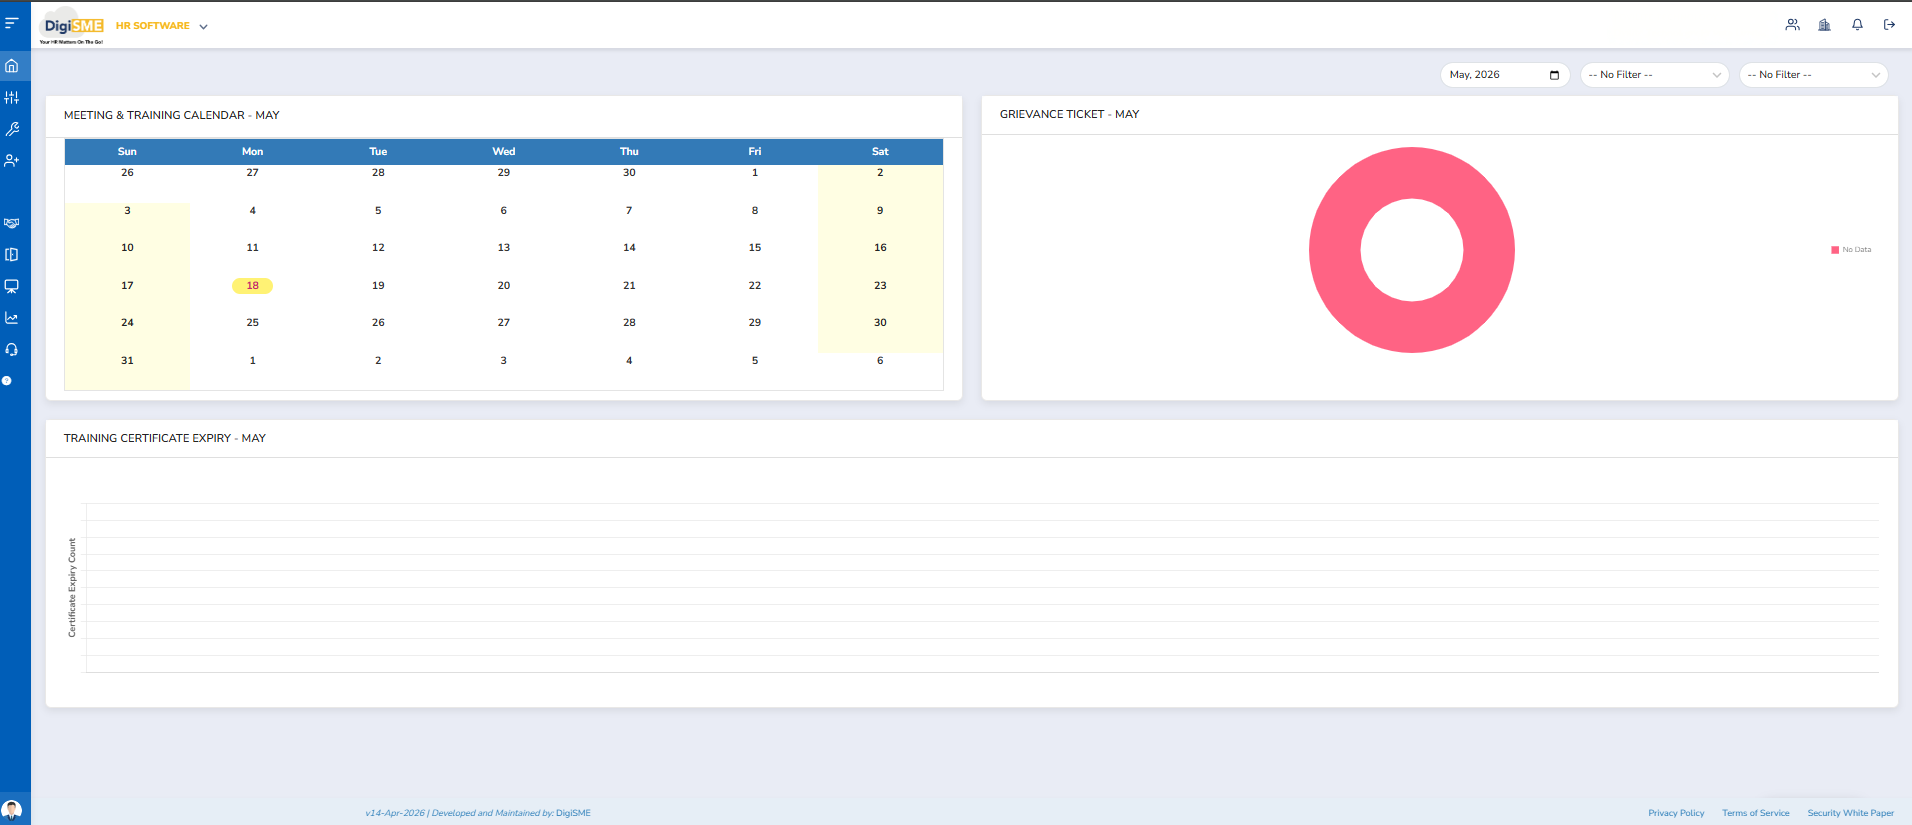Click the Meeting & Training Calendar title
The height and width of the screenshot is (825, 1912).
tap(172, 116)
